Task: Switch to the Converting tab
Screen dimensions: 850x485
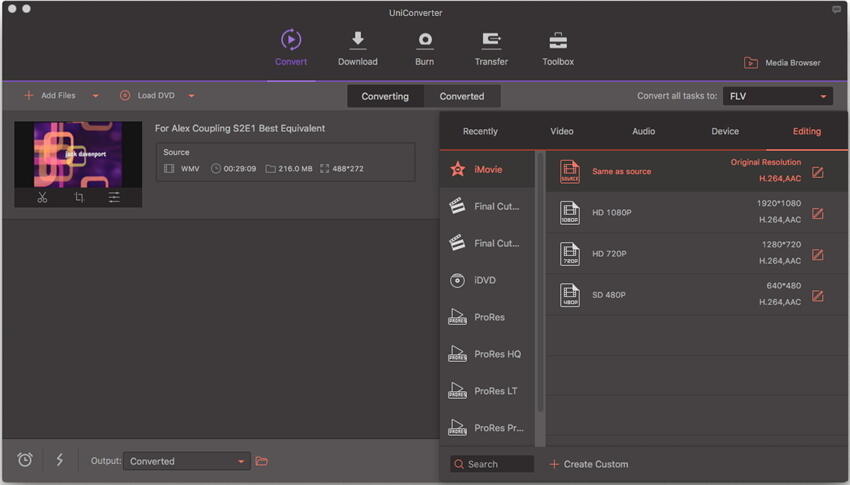Action: coord(385,96)
